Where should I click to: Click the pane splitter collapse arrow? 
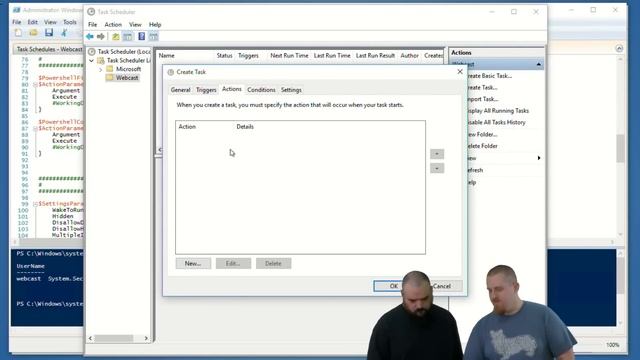pos(159,150)
